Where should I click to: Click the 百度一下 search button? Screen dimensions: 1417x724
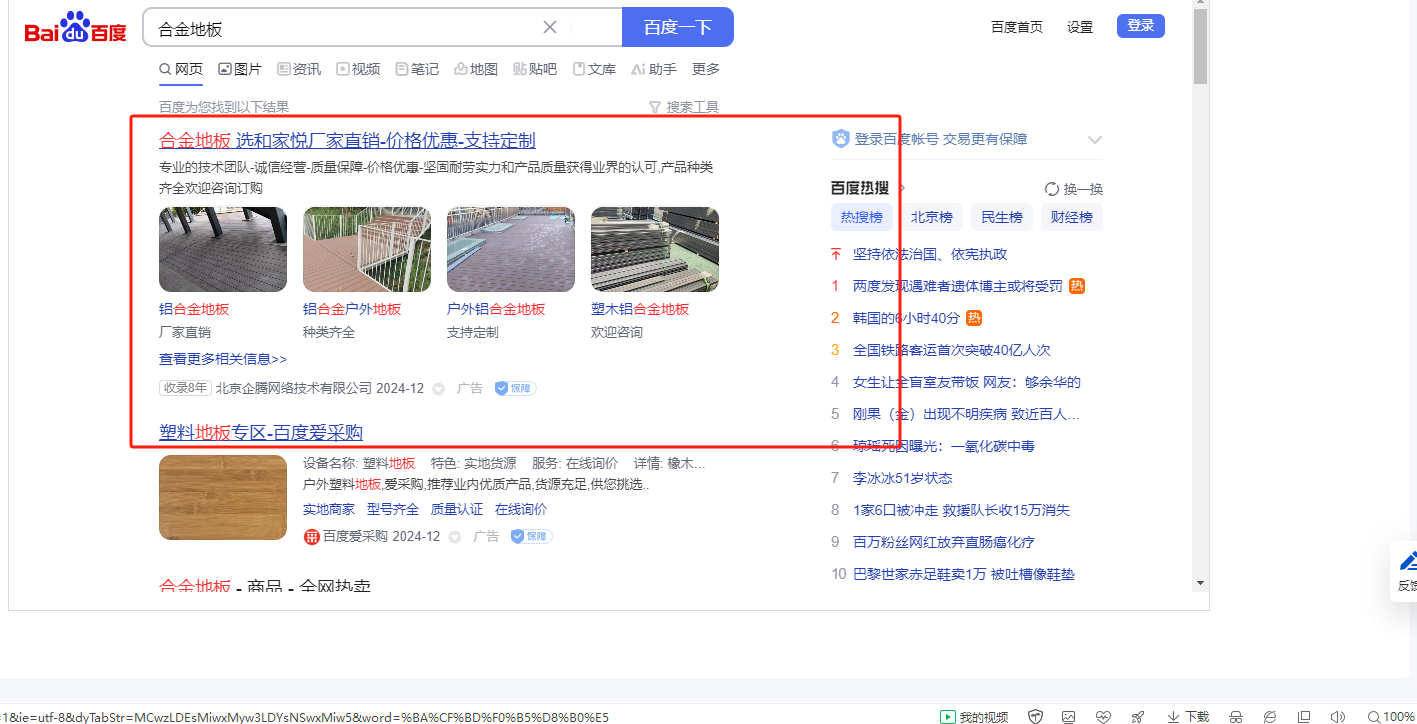pyautogui.click(x=678, y=27)
